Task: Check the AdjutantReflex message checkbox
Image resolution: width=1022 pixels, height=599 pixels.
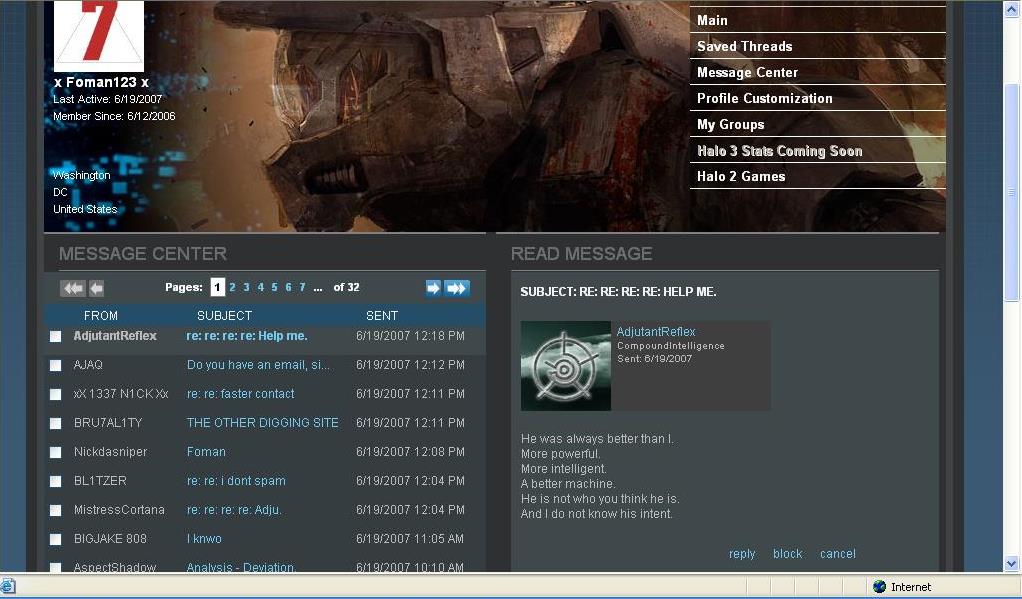Action: (56, 337)
